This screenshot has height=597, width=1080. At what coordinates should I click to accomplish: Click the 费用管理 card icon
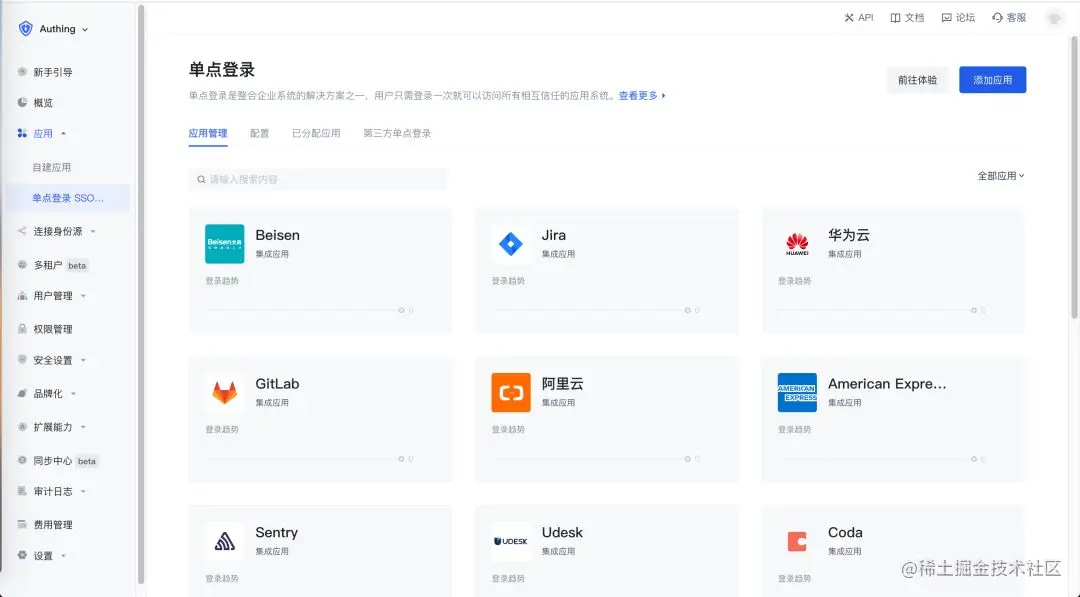pos(22,524)
